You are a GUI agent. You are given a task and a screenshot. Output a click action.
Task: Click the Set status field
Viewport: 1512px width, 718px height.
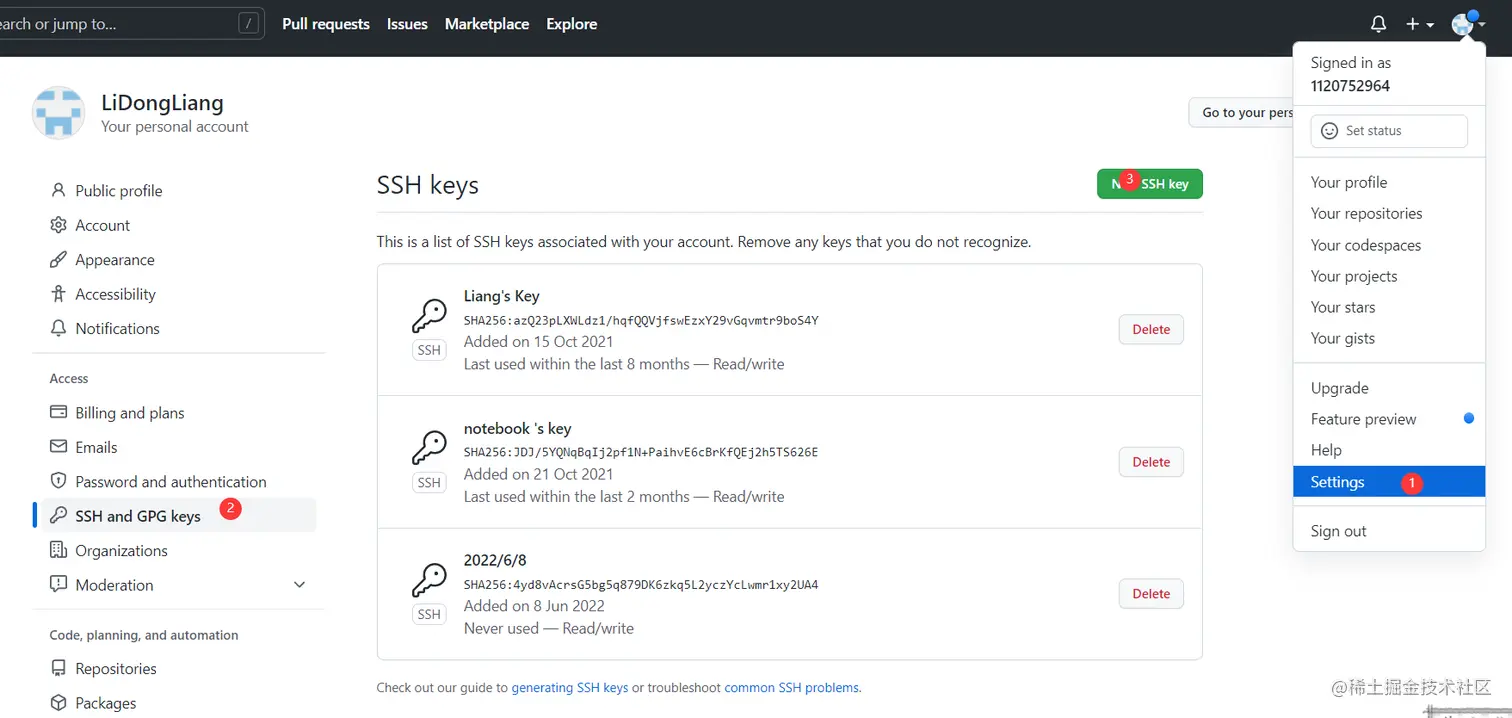pyautogui.click(x=1388, y=131)
